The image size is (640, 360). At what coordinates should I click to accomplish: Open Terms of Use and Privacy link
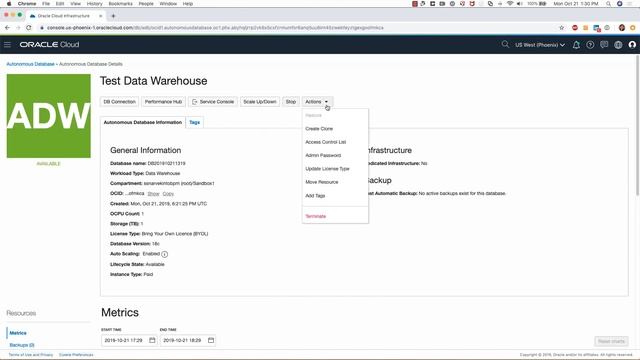(x=31, y=355)
